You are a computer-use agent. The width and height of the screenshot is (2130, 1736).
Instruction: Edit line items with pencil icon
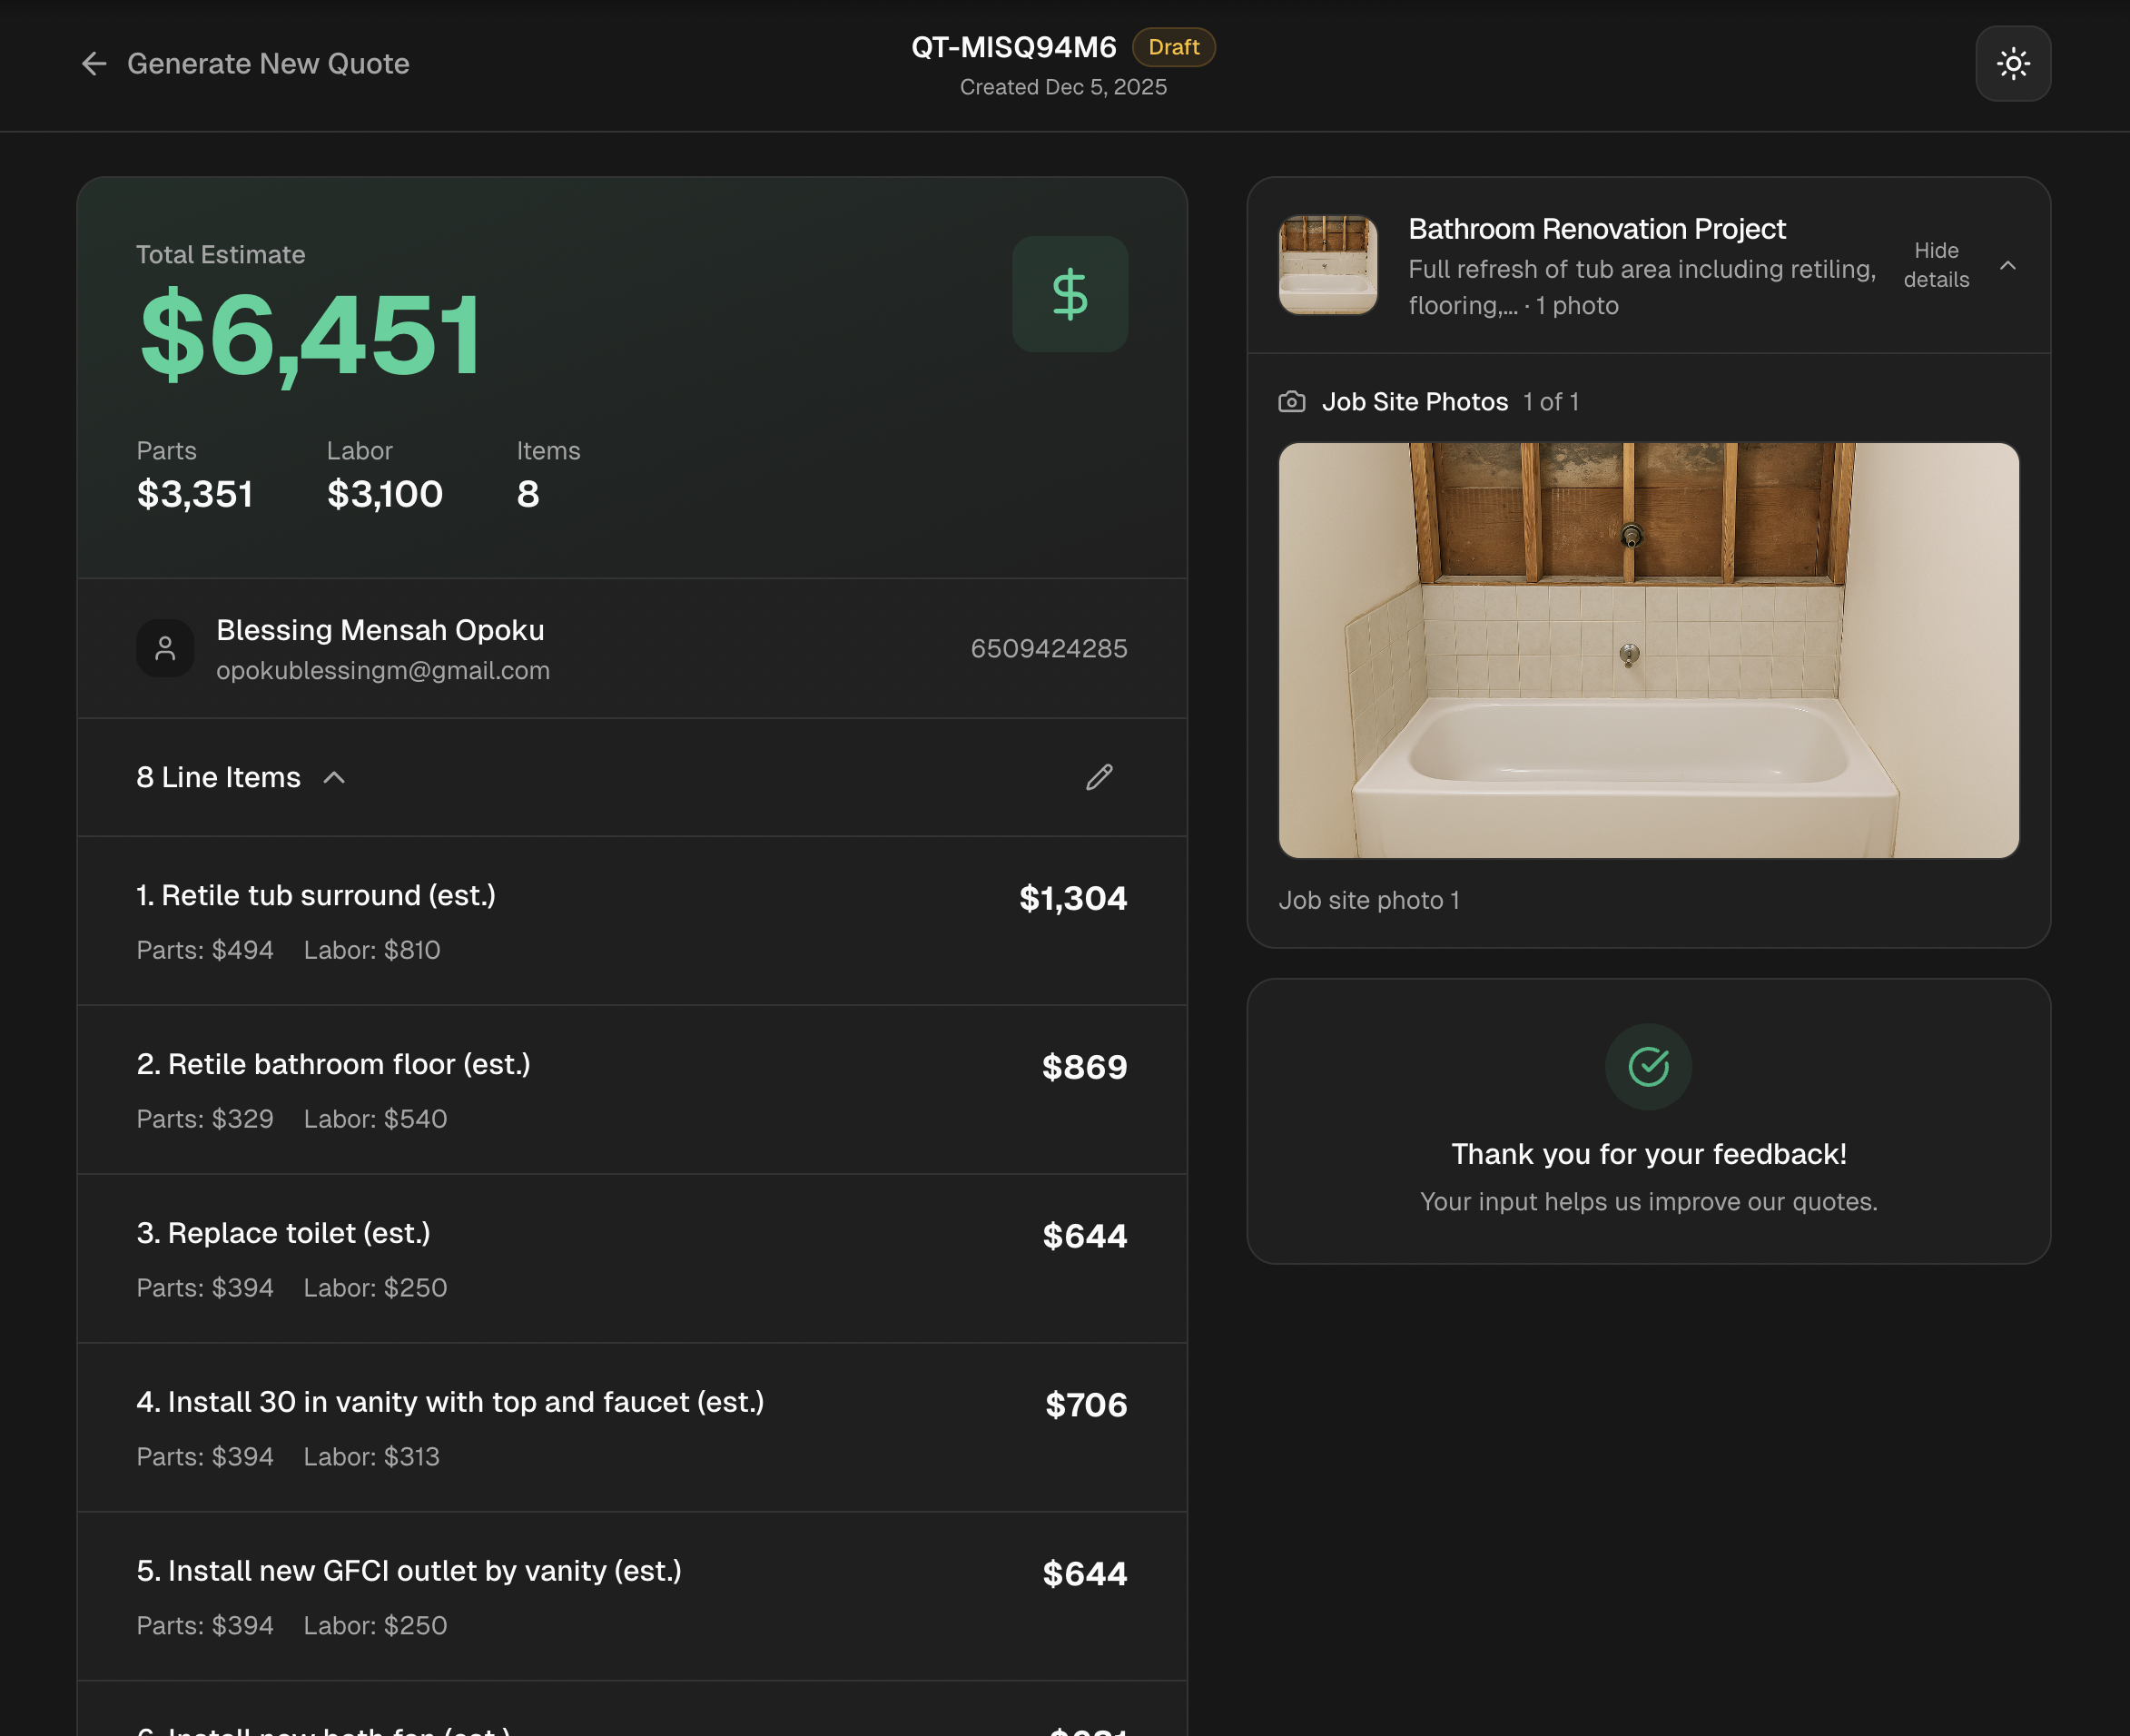pyautogui.click(x=1099, y=777)
